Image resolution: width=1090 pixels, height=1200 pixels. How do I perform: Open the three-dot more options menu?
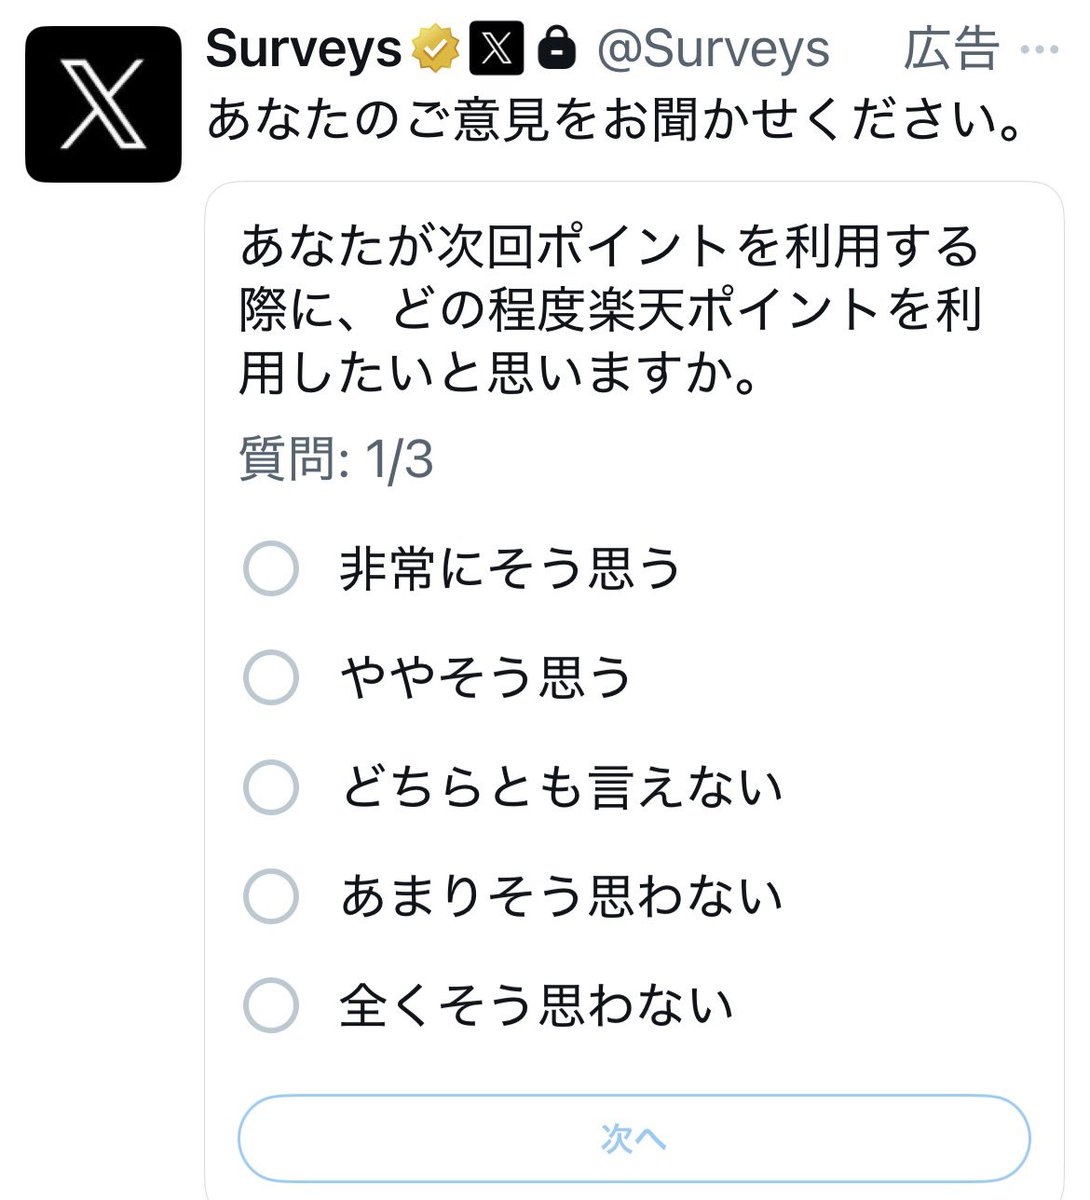click(1039, 50)
